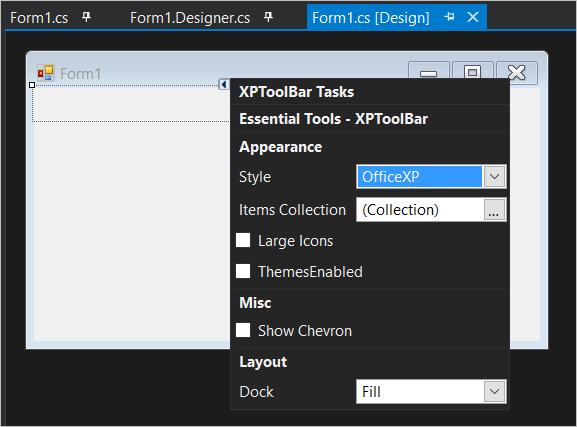
Task: Close the Form1 designer form
Action: pos(517,72)
